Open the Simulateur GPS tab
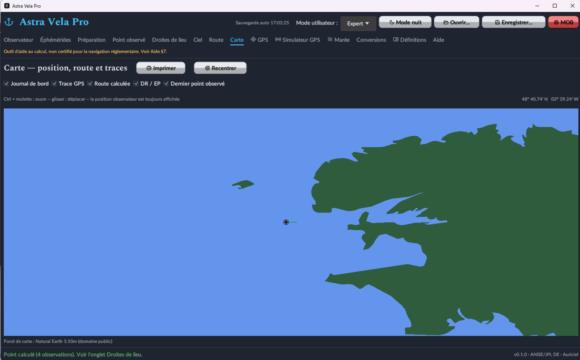This screenshot has width=580, height=360. tap(297, 40)
